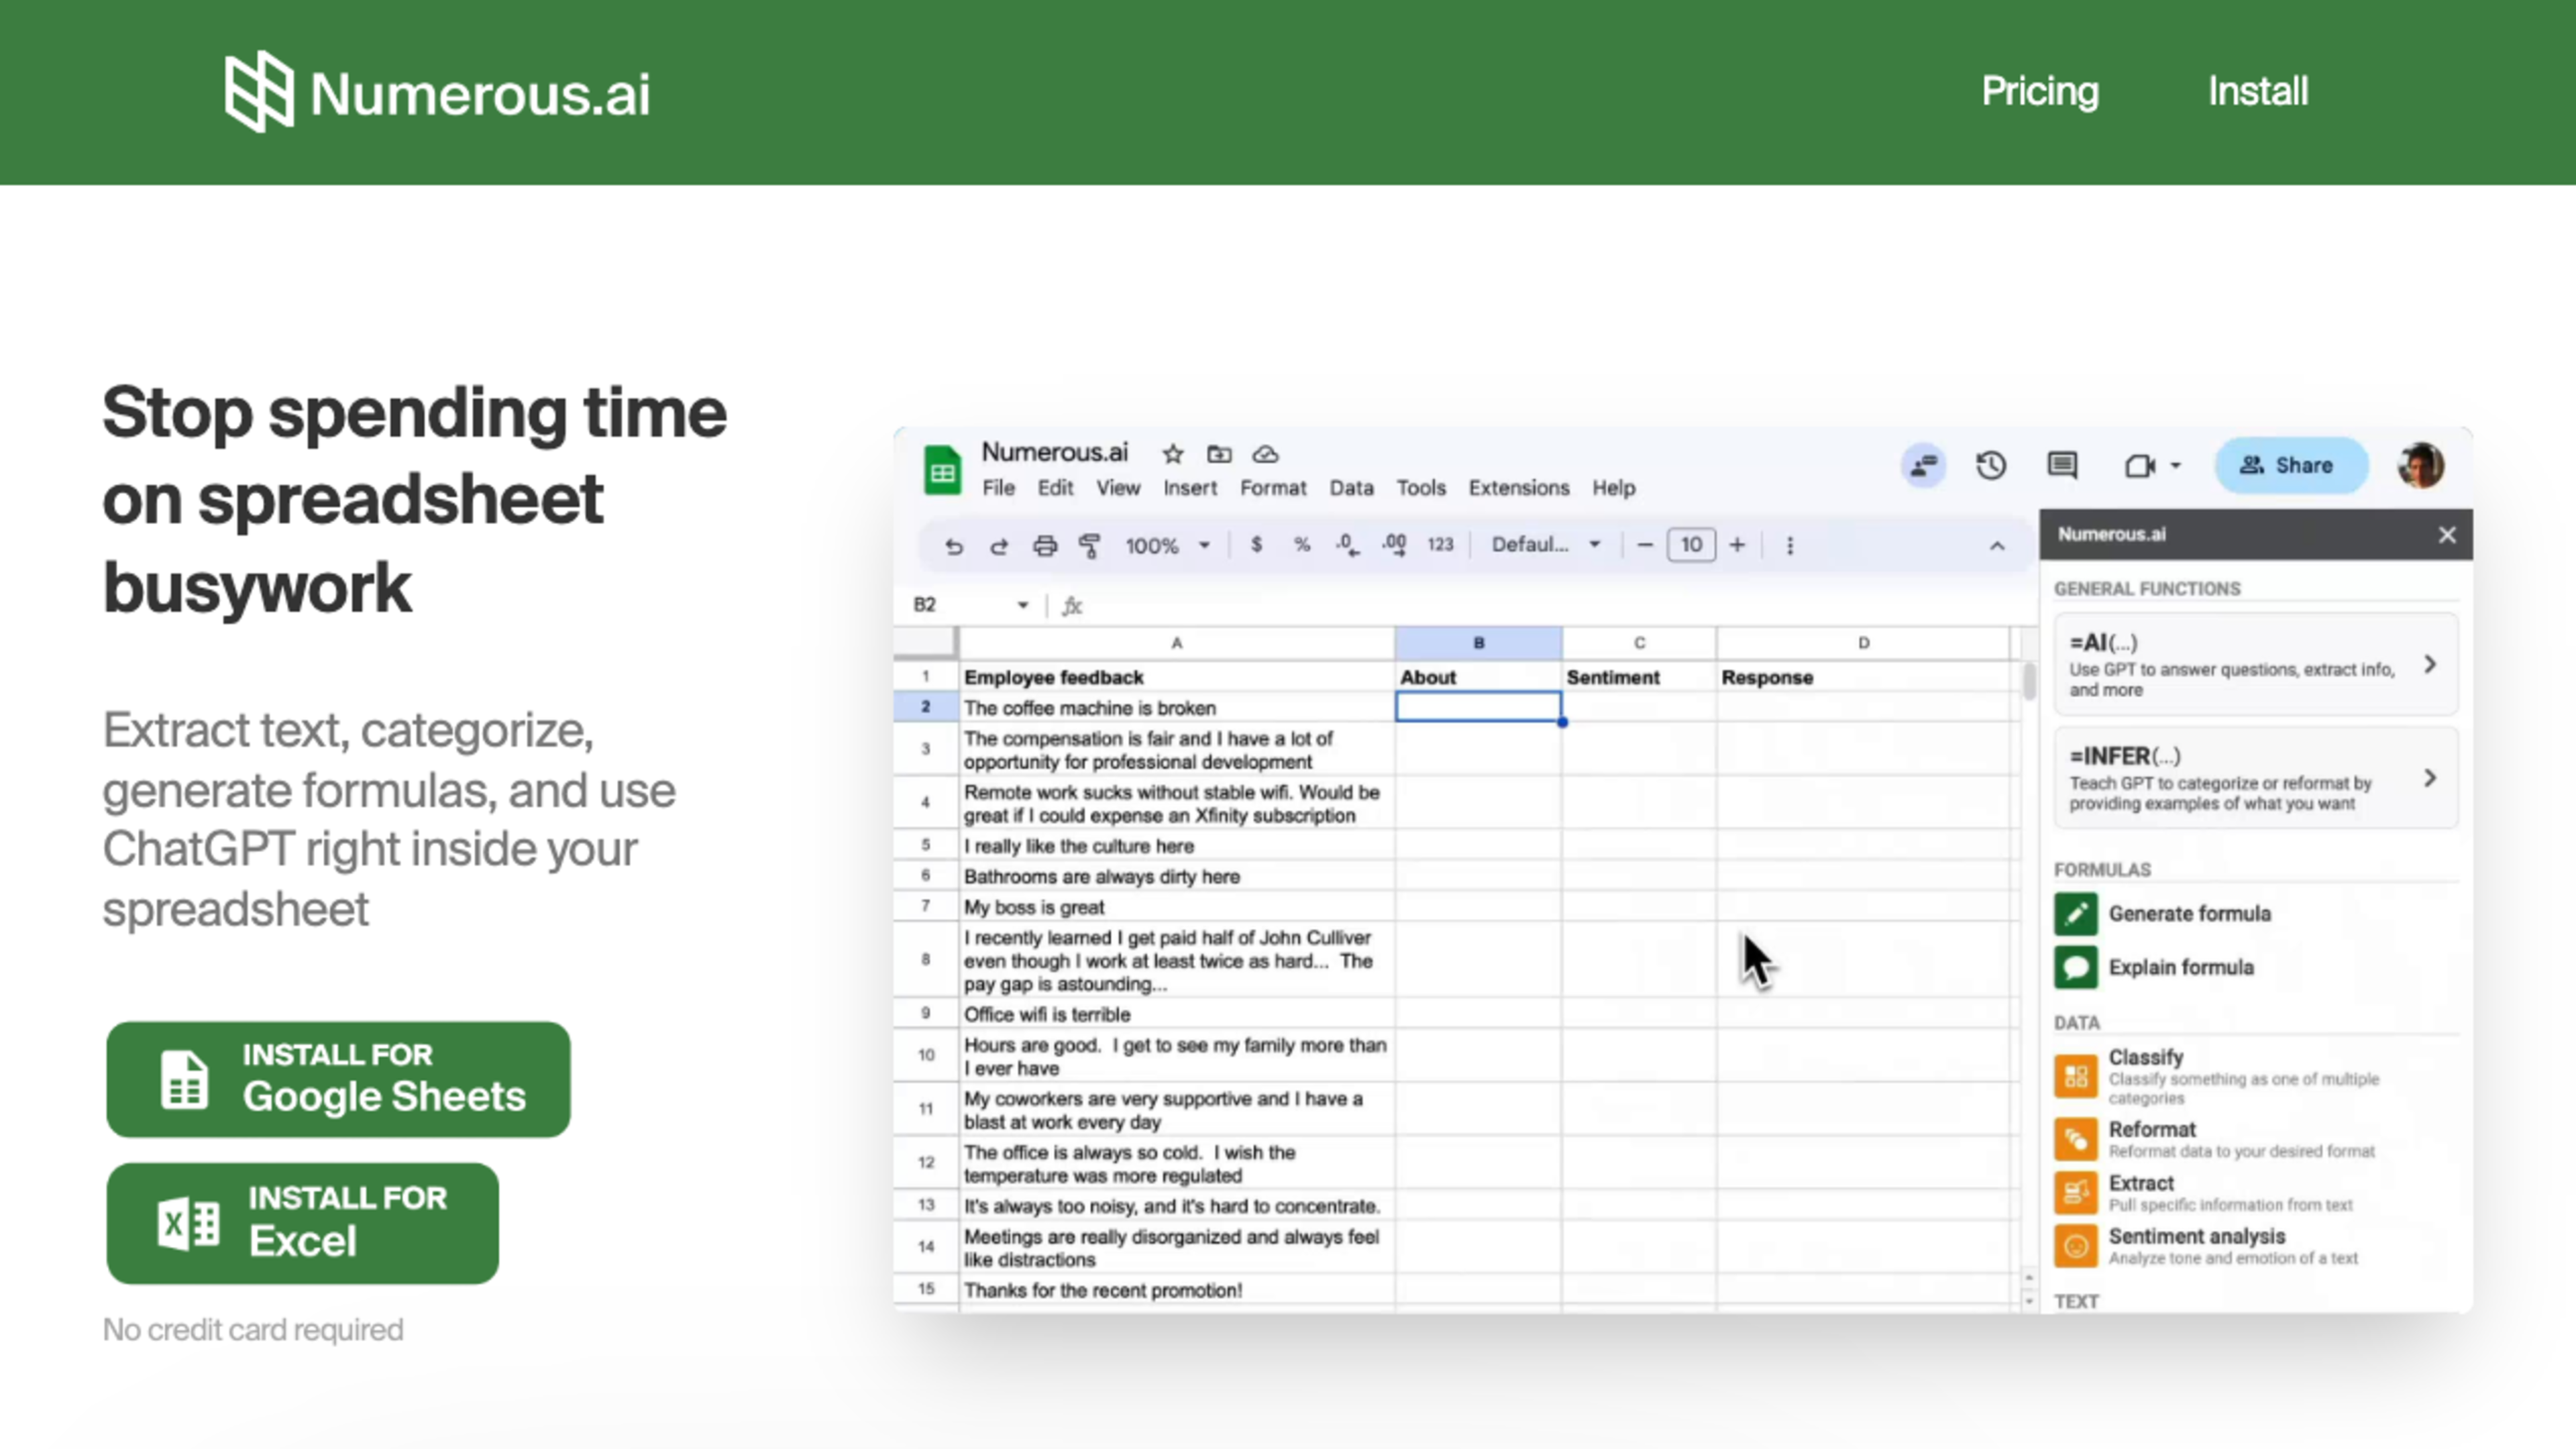
Task: Select row 7 header
Action: click(925, 907)
